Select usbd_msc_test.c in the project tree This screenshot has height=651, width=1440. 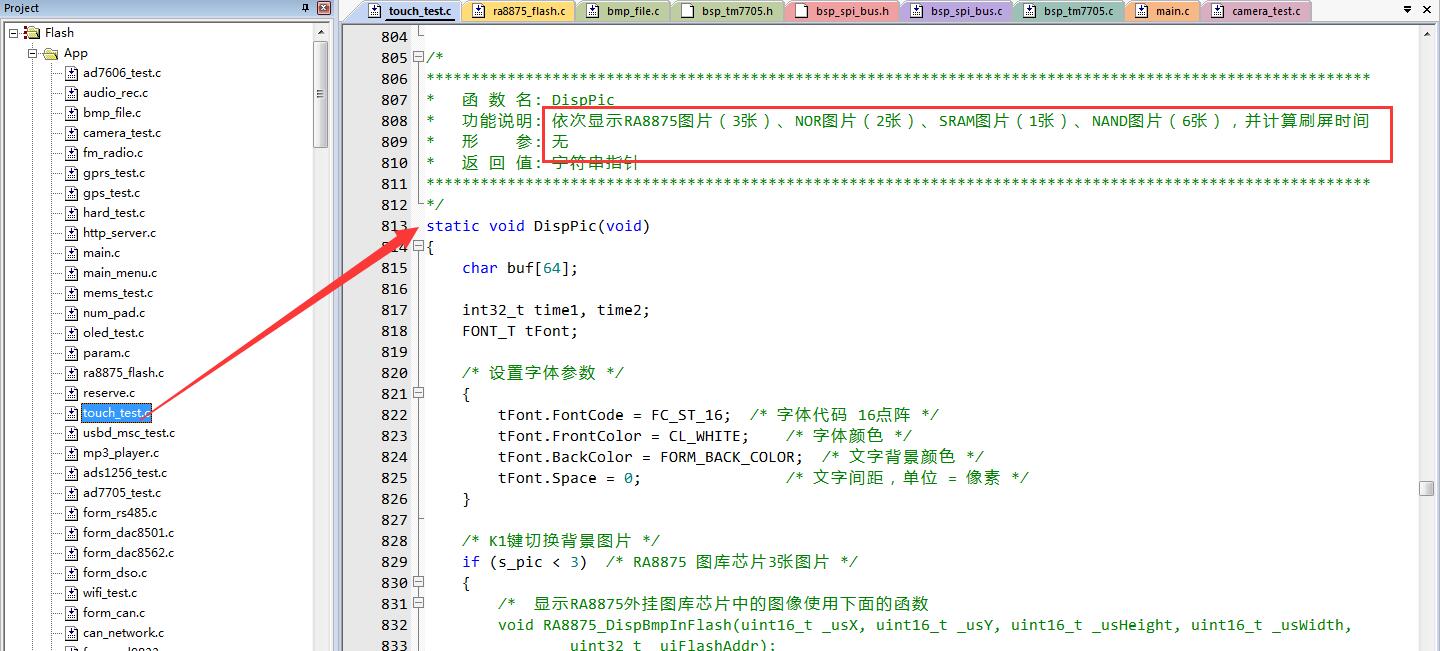pos(128,433)
